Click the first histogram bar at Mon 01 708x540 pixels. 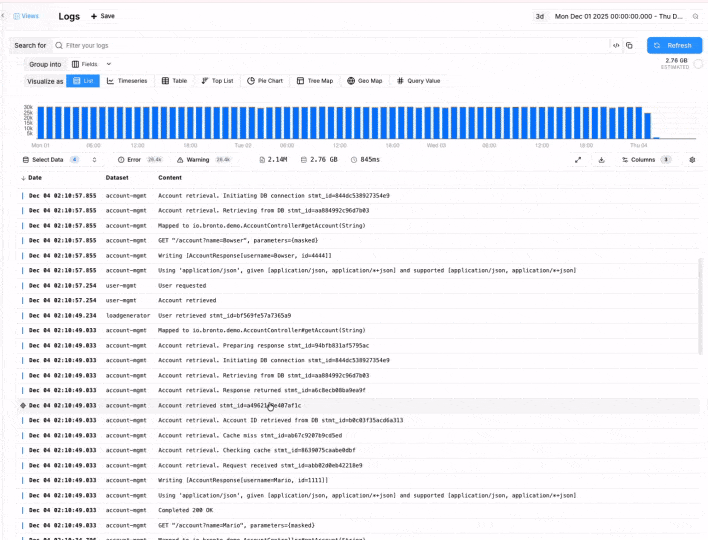41,122
